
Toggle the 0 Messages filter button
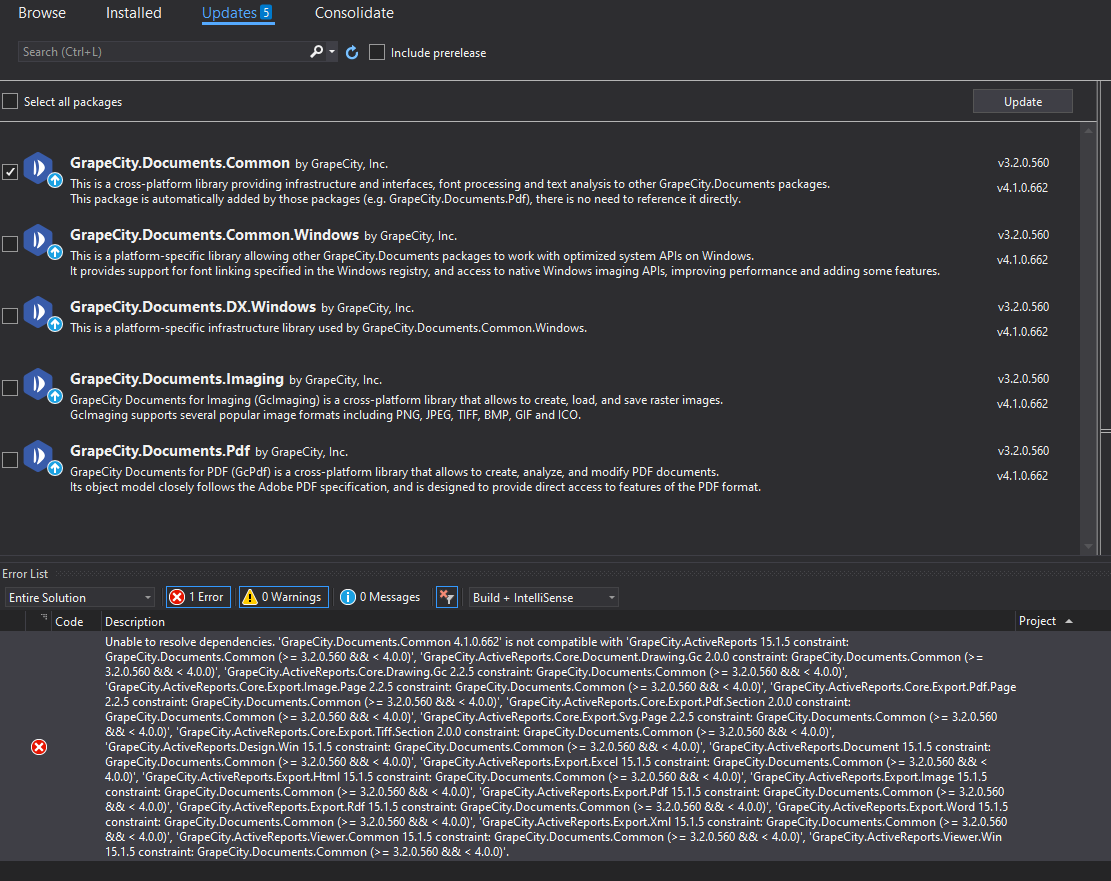coord(380,597)
